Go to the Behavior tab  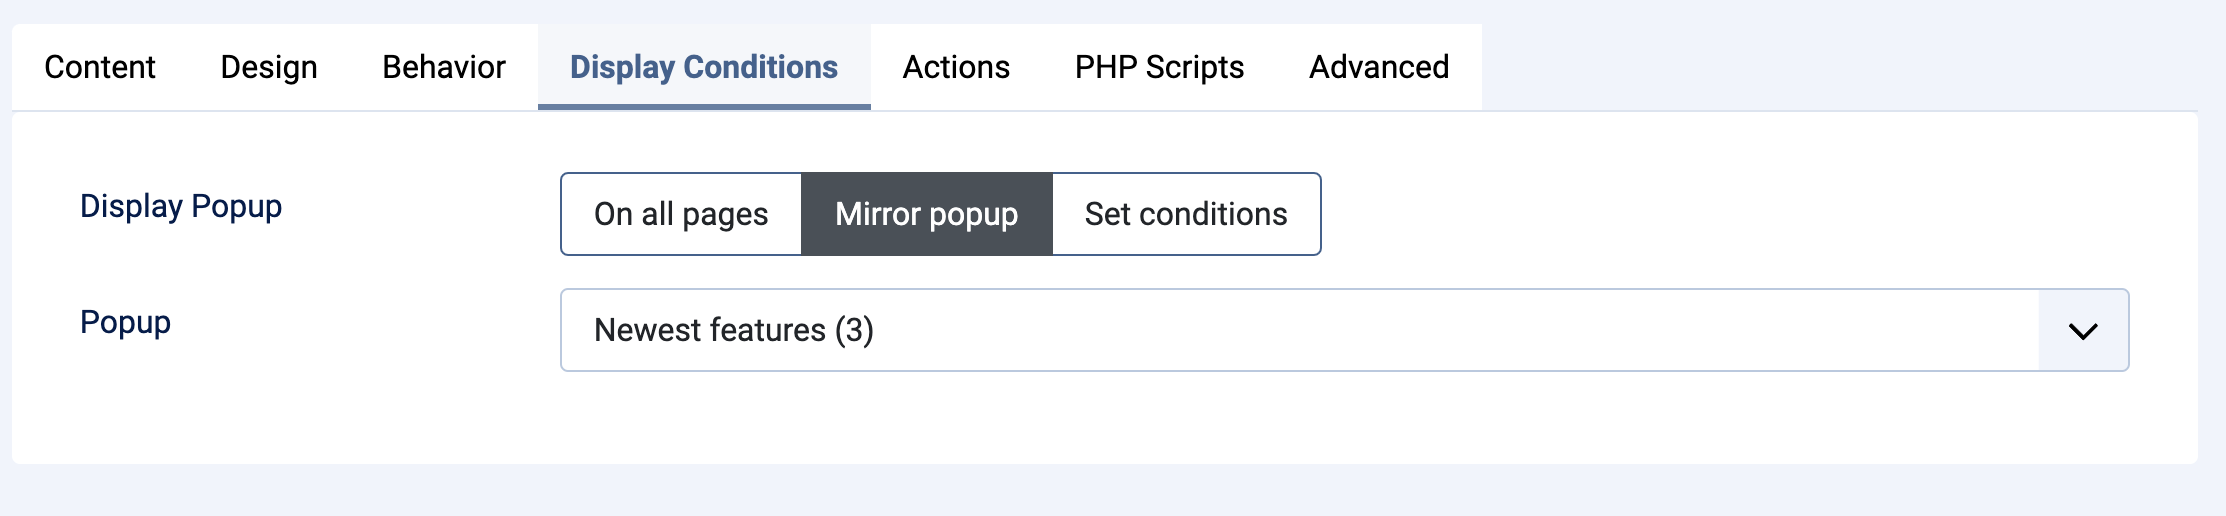(444, 67)
